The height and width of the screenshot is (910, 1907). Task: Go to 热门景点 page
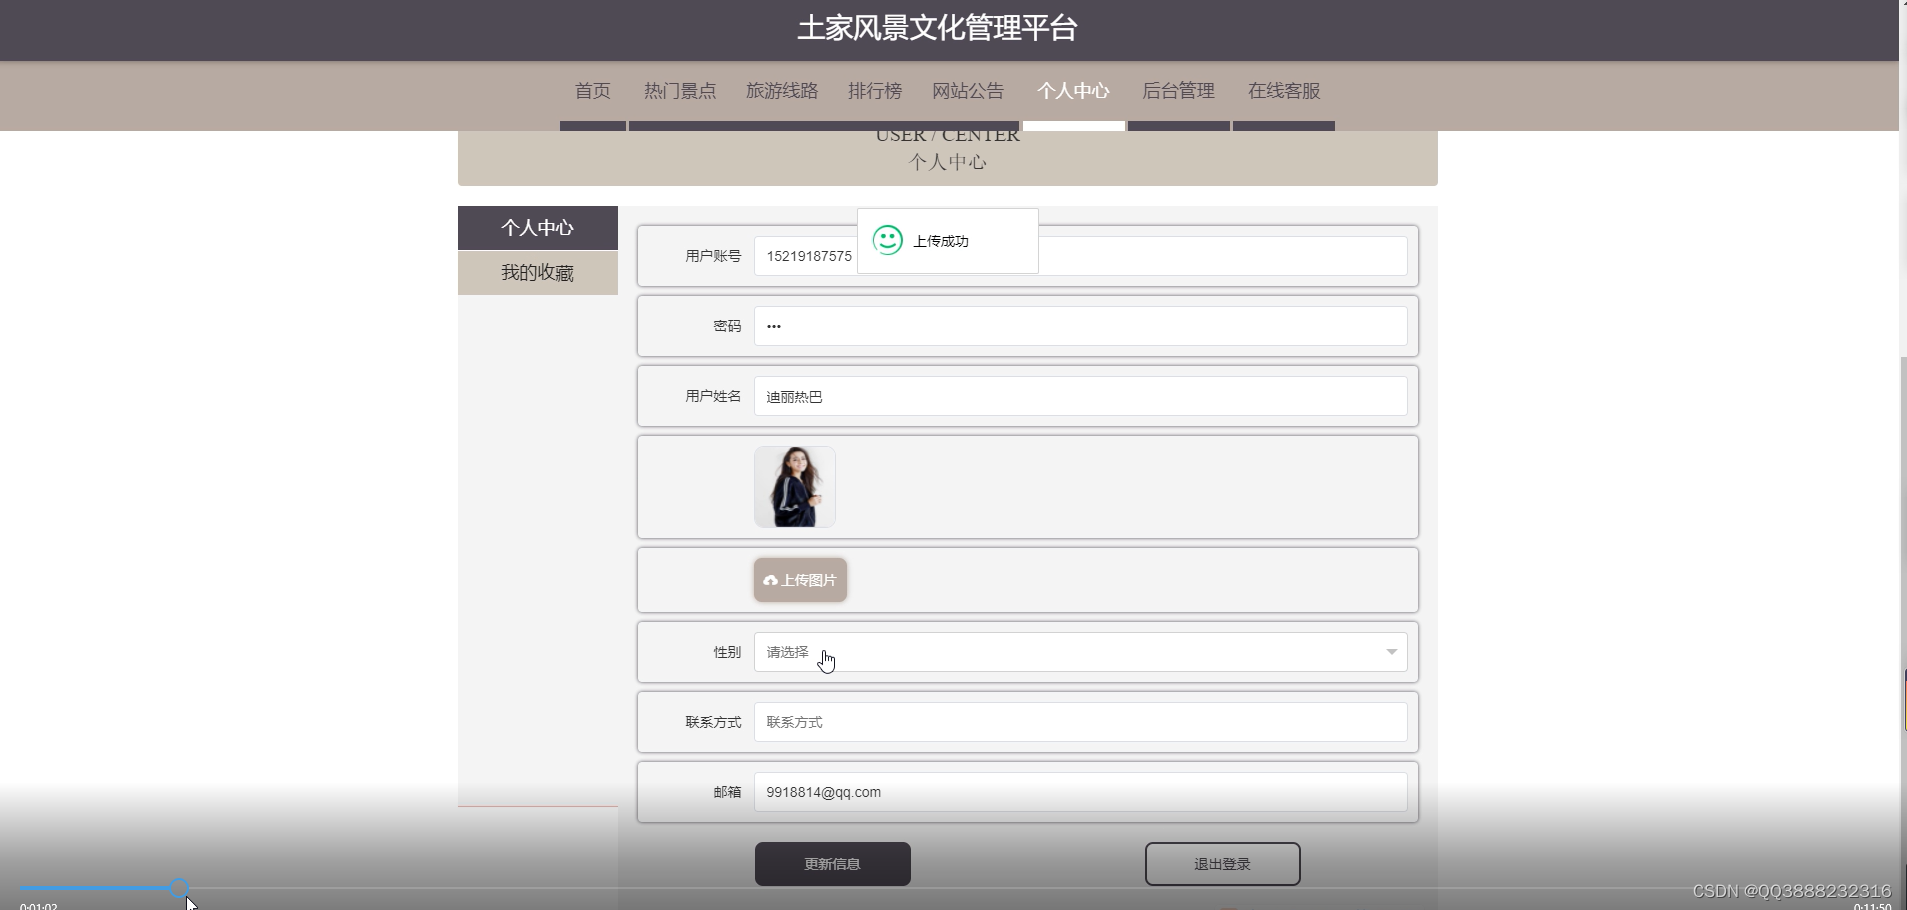point(680,91)
